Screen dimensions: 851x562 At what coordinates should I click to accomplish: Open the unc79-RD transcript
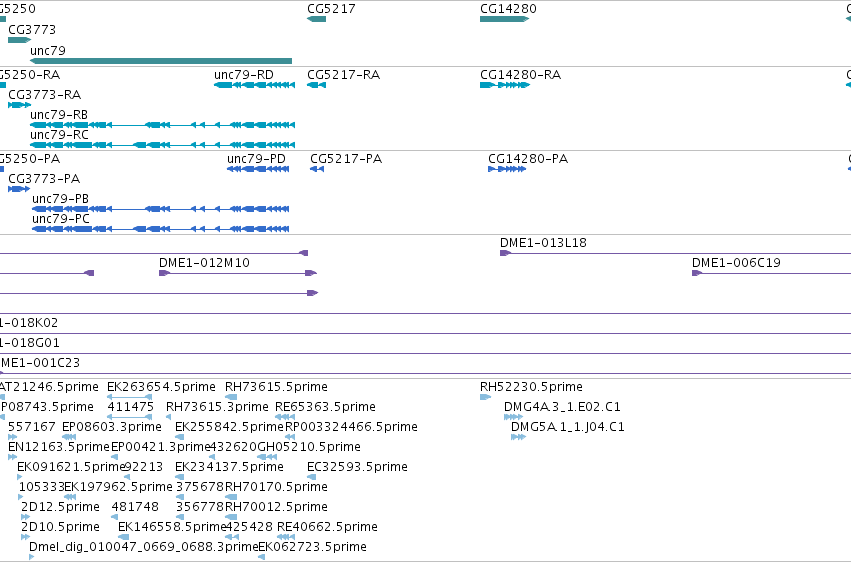(x=255, y=85)
